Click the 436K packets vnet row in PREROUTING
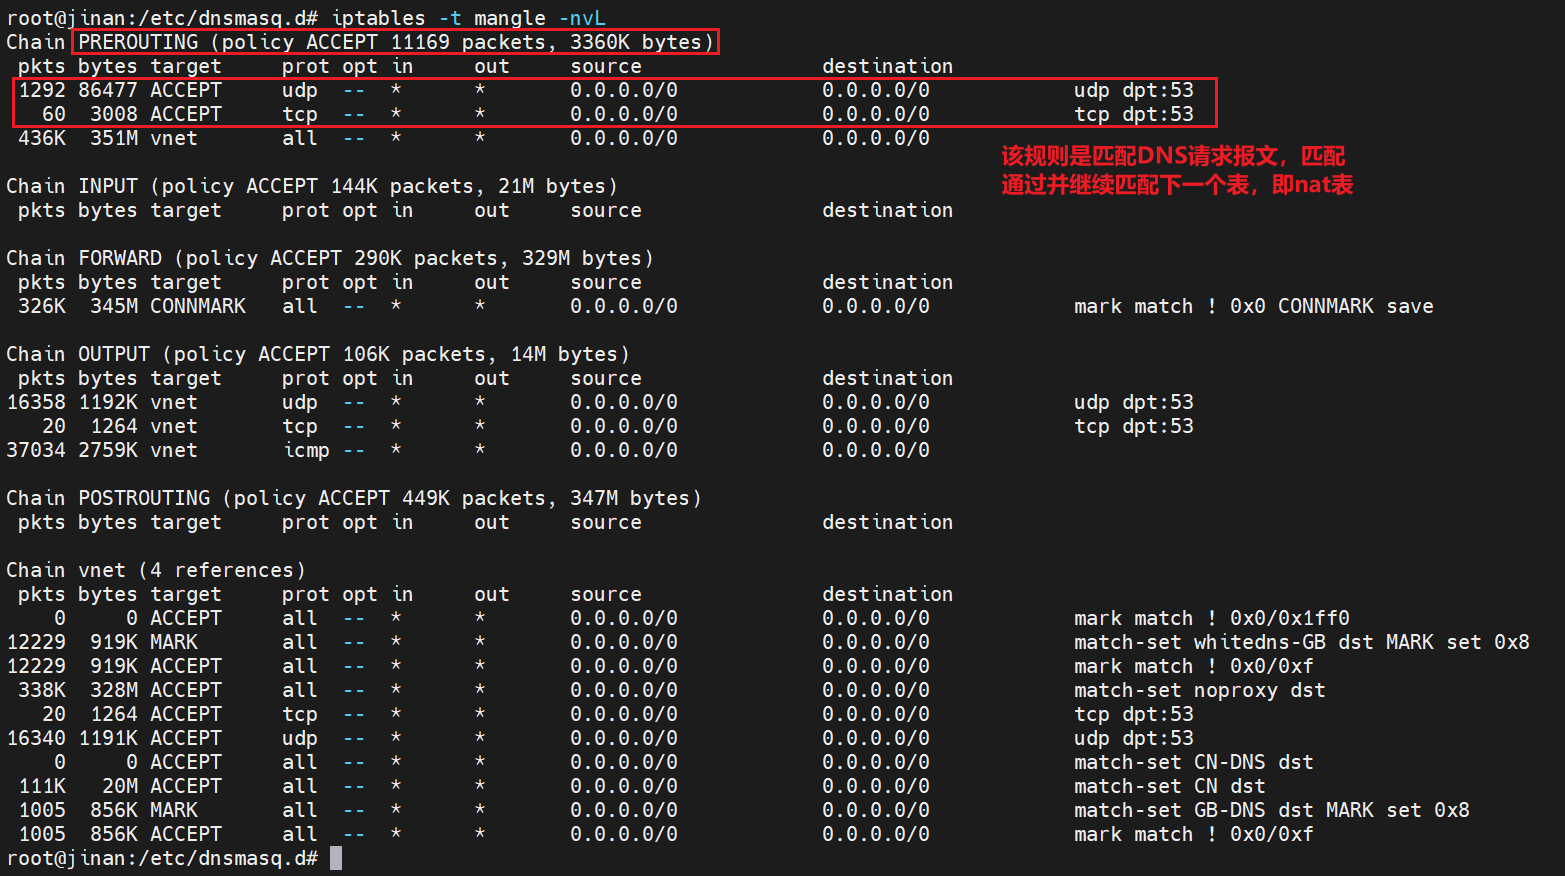 point(41,138)
